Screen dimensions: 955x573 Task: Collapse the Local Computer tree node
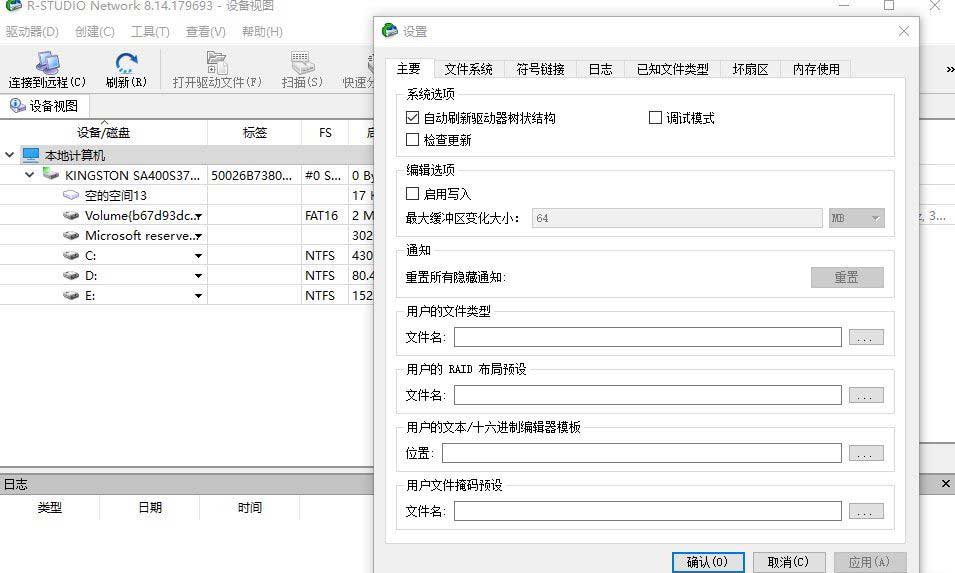pyautogui.click(x=9, y=155)
